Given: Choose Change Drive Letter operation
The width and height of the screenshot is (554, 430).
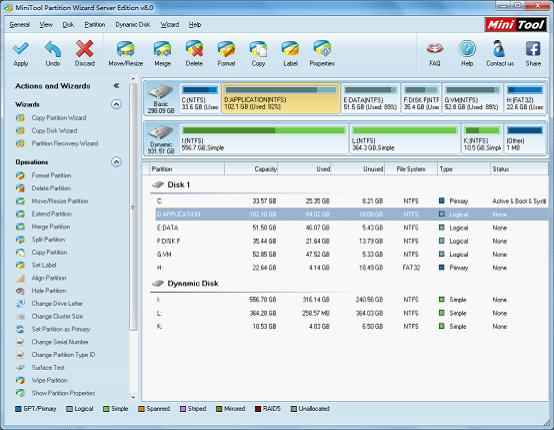Looking at the screenshot, I should click(57, 304).
